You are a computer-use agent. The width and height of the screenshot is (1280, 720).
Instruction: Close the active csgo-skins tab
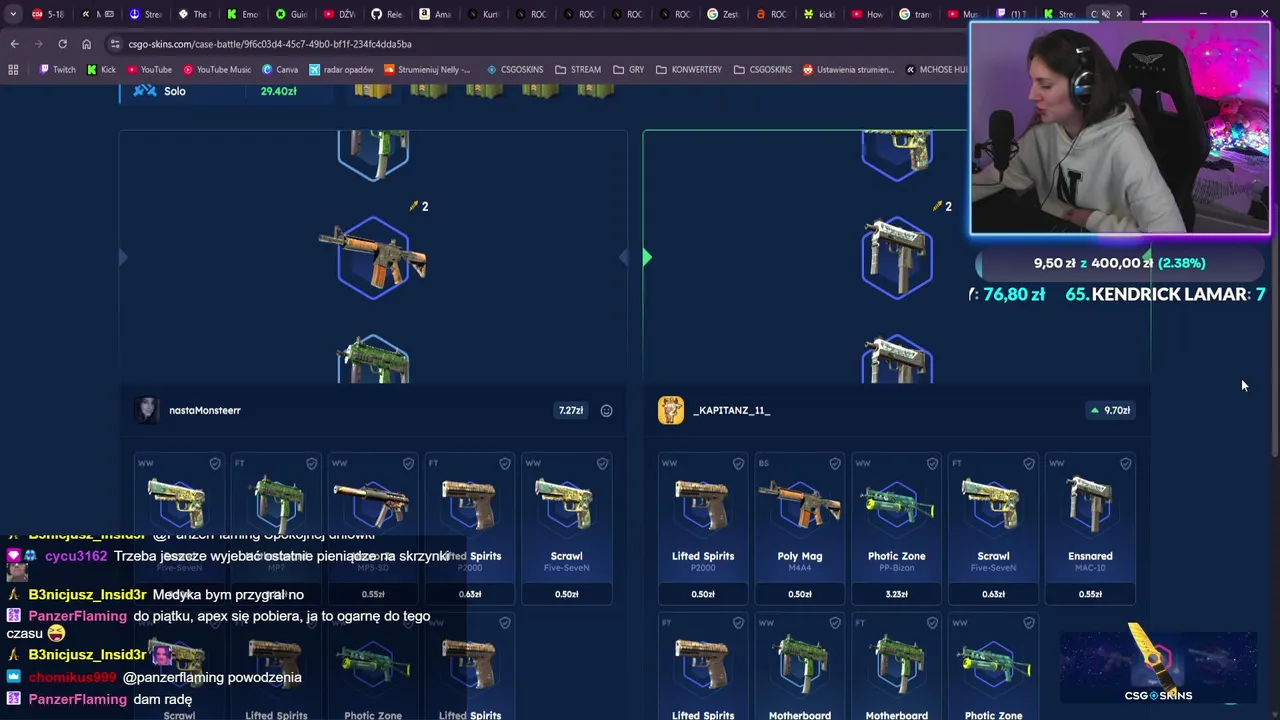(1119, 14)
